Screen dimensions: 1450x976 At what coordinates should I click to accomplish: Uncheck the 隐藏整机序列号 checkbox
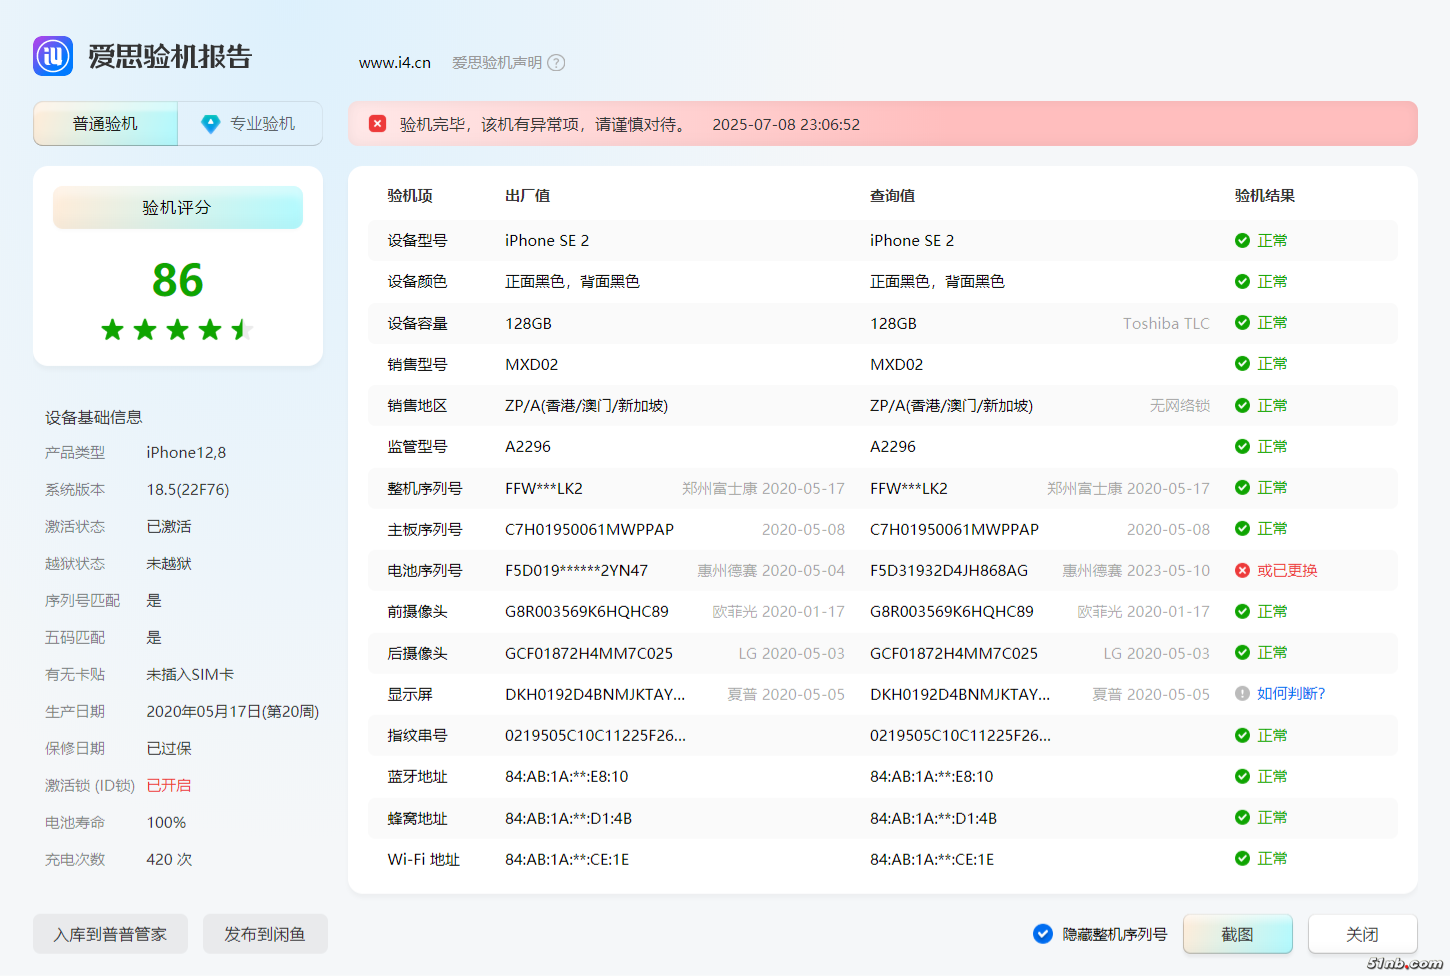coord(1042,934)
